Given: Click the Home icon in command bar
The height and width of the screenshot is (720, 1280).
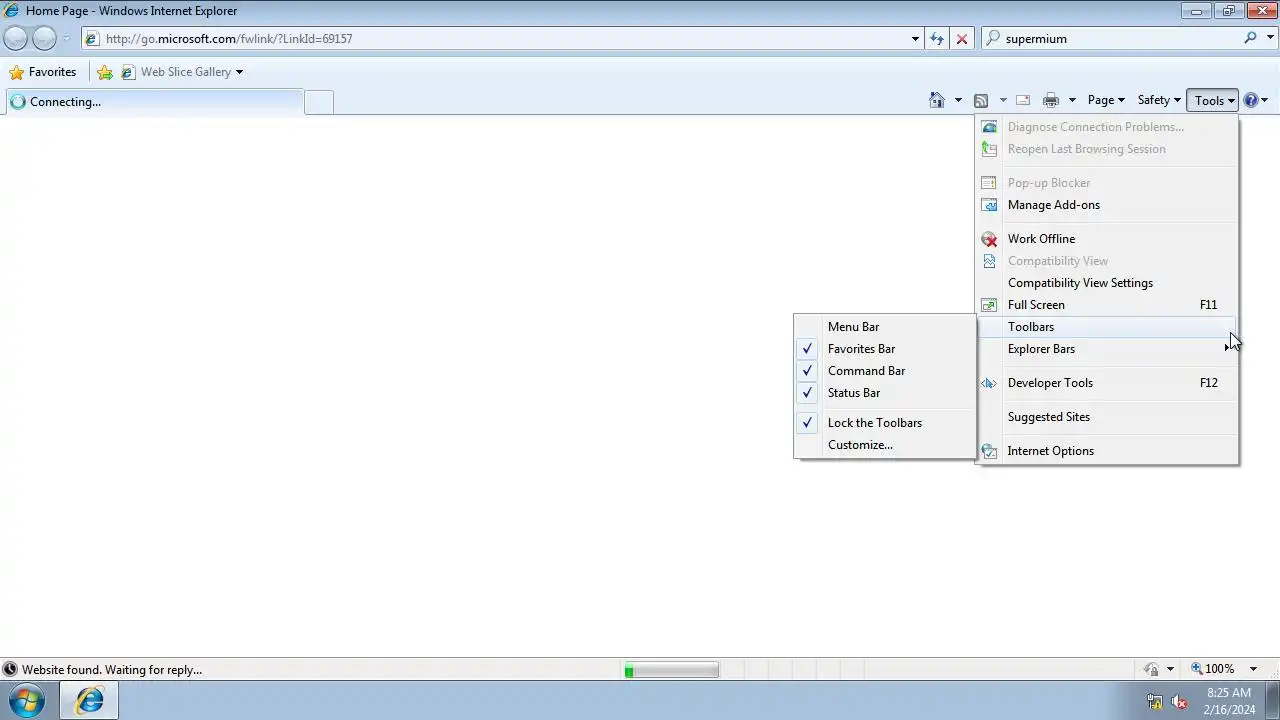Looking at the screenshot, I should [937, 100].
